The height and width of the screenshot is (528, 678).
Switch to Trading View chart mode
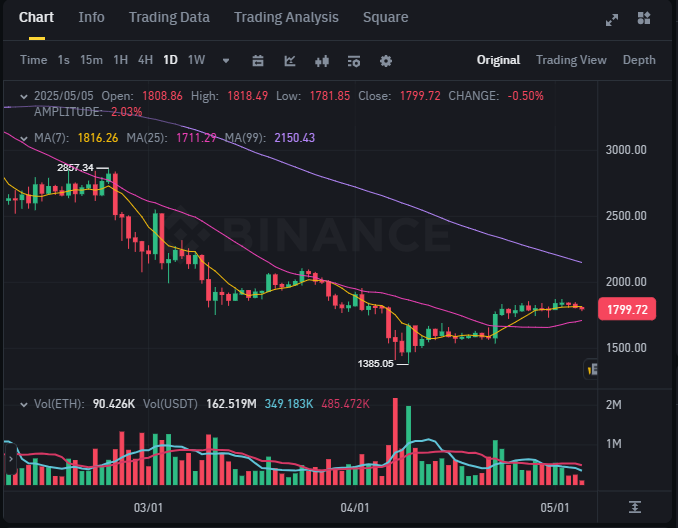pos(571,60)
